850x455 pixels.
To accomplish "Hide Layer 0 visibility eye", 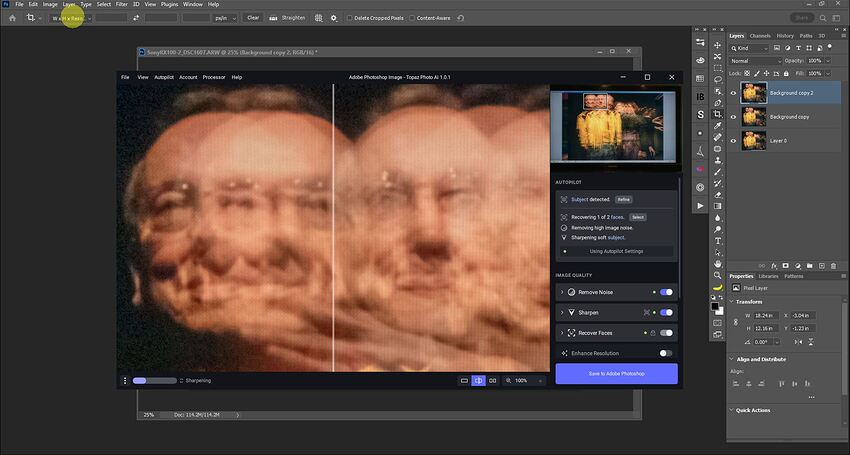I will click(x=733, y=141).
